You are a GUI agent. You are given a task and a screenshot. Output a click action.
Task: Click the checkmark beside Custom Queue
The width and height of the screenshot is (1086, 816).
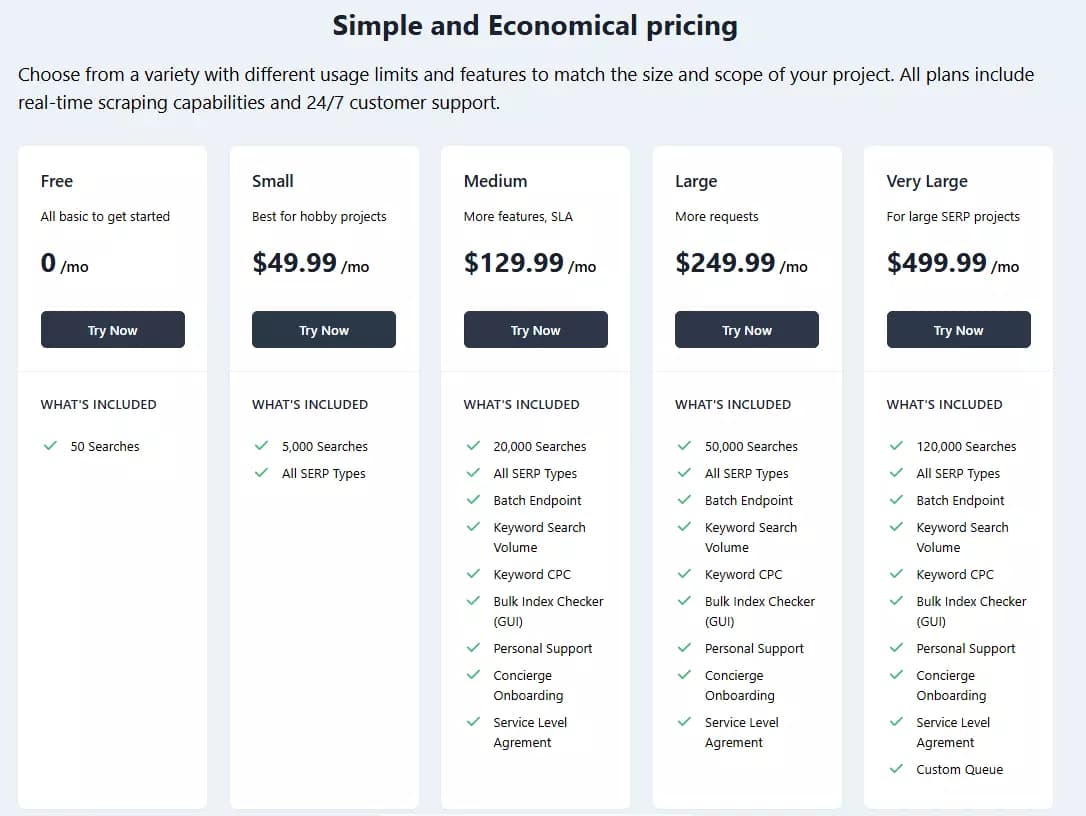896,769
